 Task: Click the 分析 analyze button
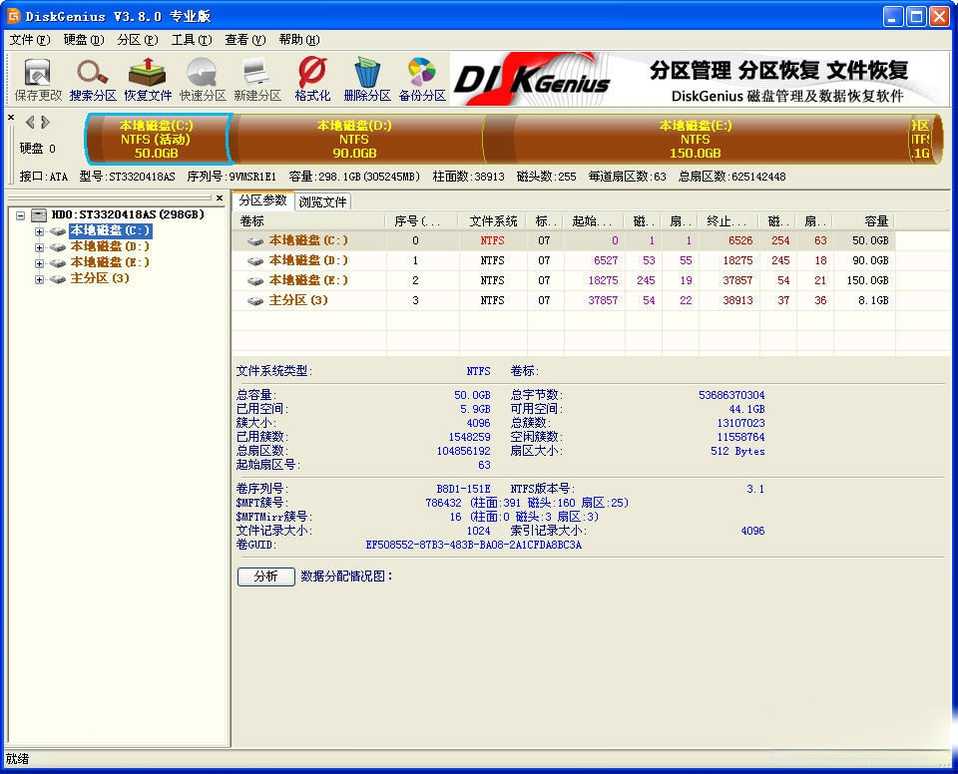266,576
